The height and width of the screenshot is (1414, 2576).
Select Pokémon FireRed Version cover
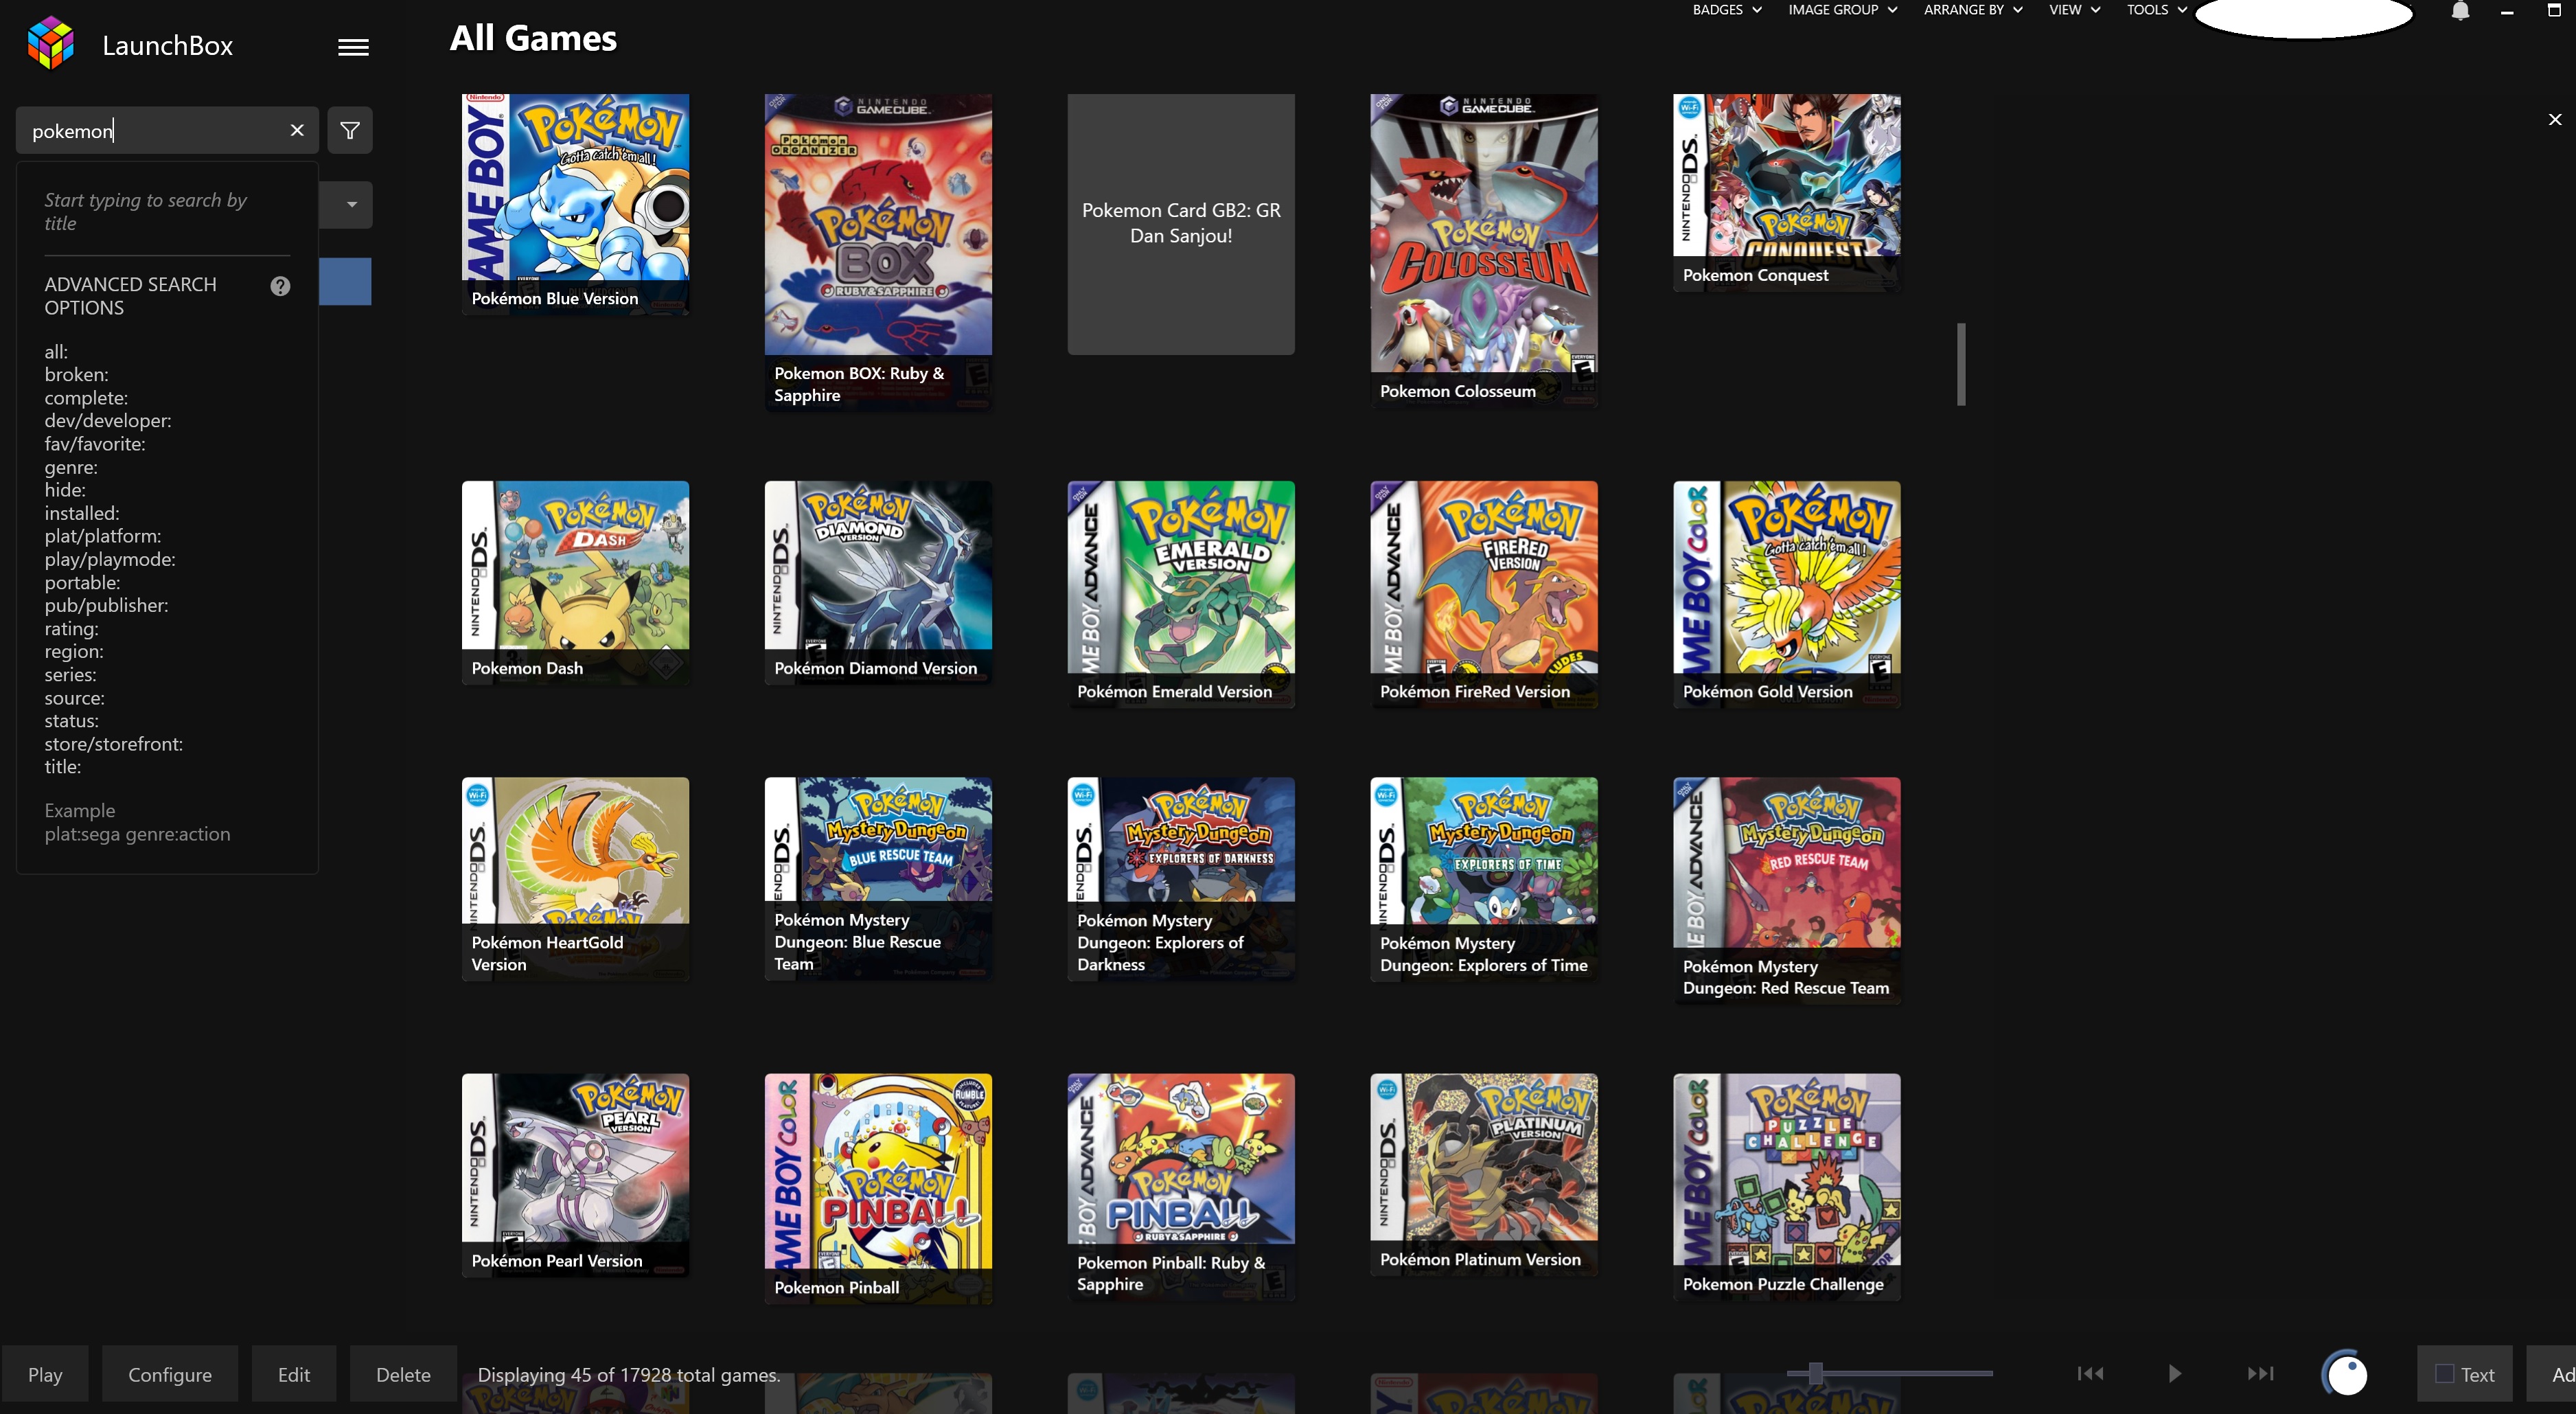pos(1484,594)
